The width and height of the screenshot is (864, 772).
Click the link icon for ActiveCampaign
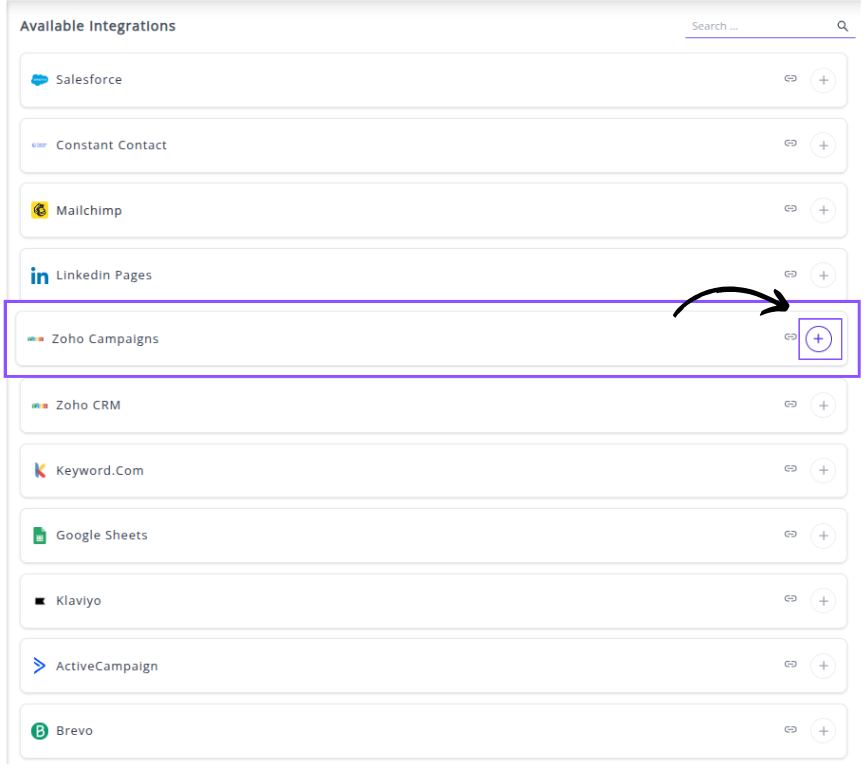tap(790, 664)
